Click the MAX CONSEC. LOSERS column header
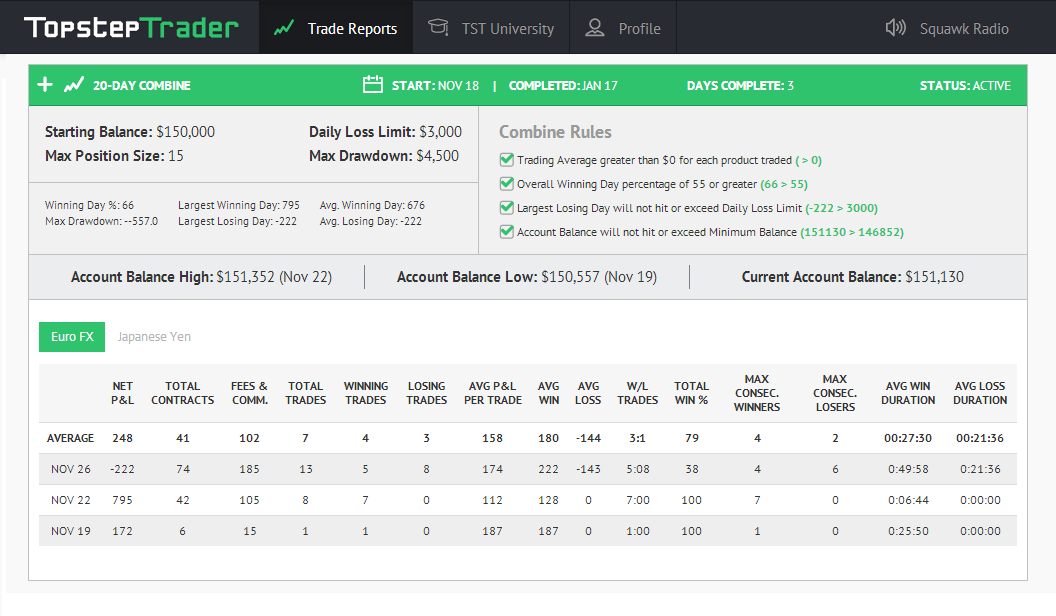 [835, 393]
